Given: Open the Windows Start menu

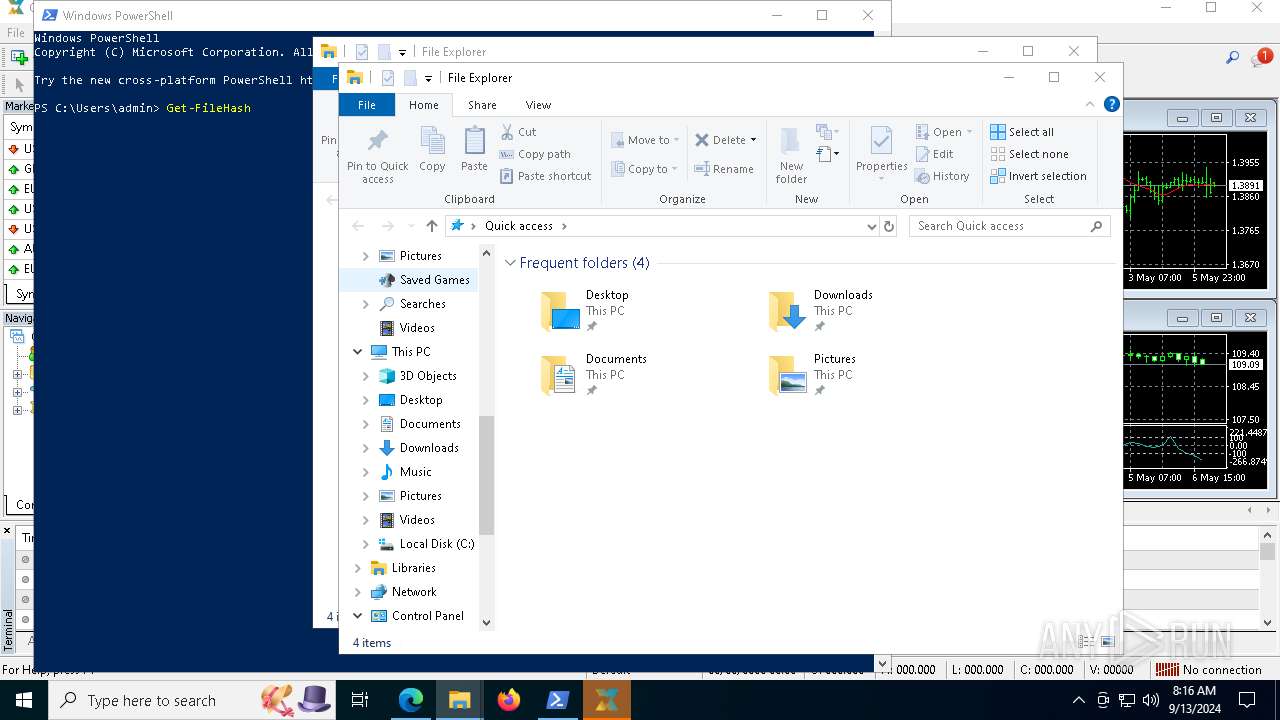Looking at the screenshot, I should [23, 700].
